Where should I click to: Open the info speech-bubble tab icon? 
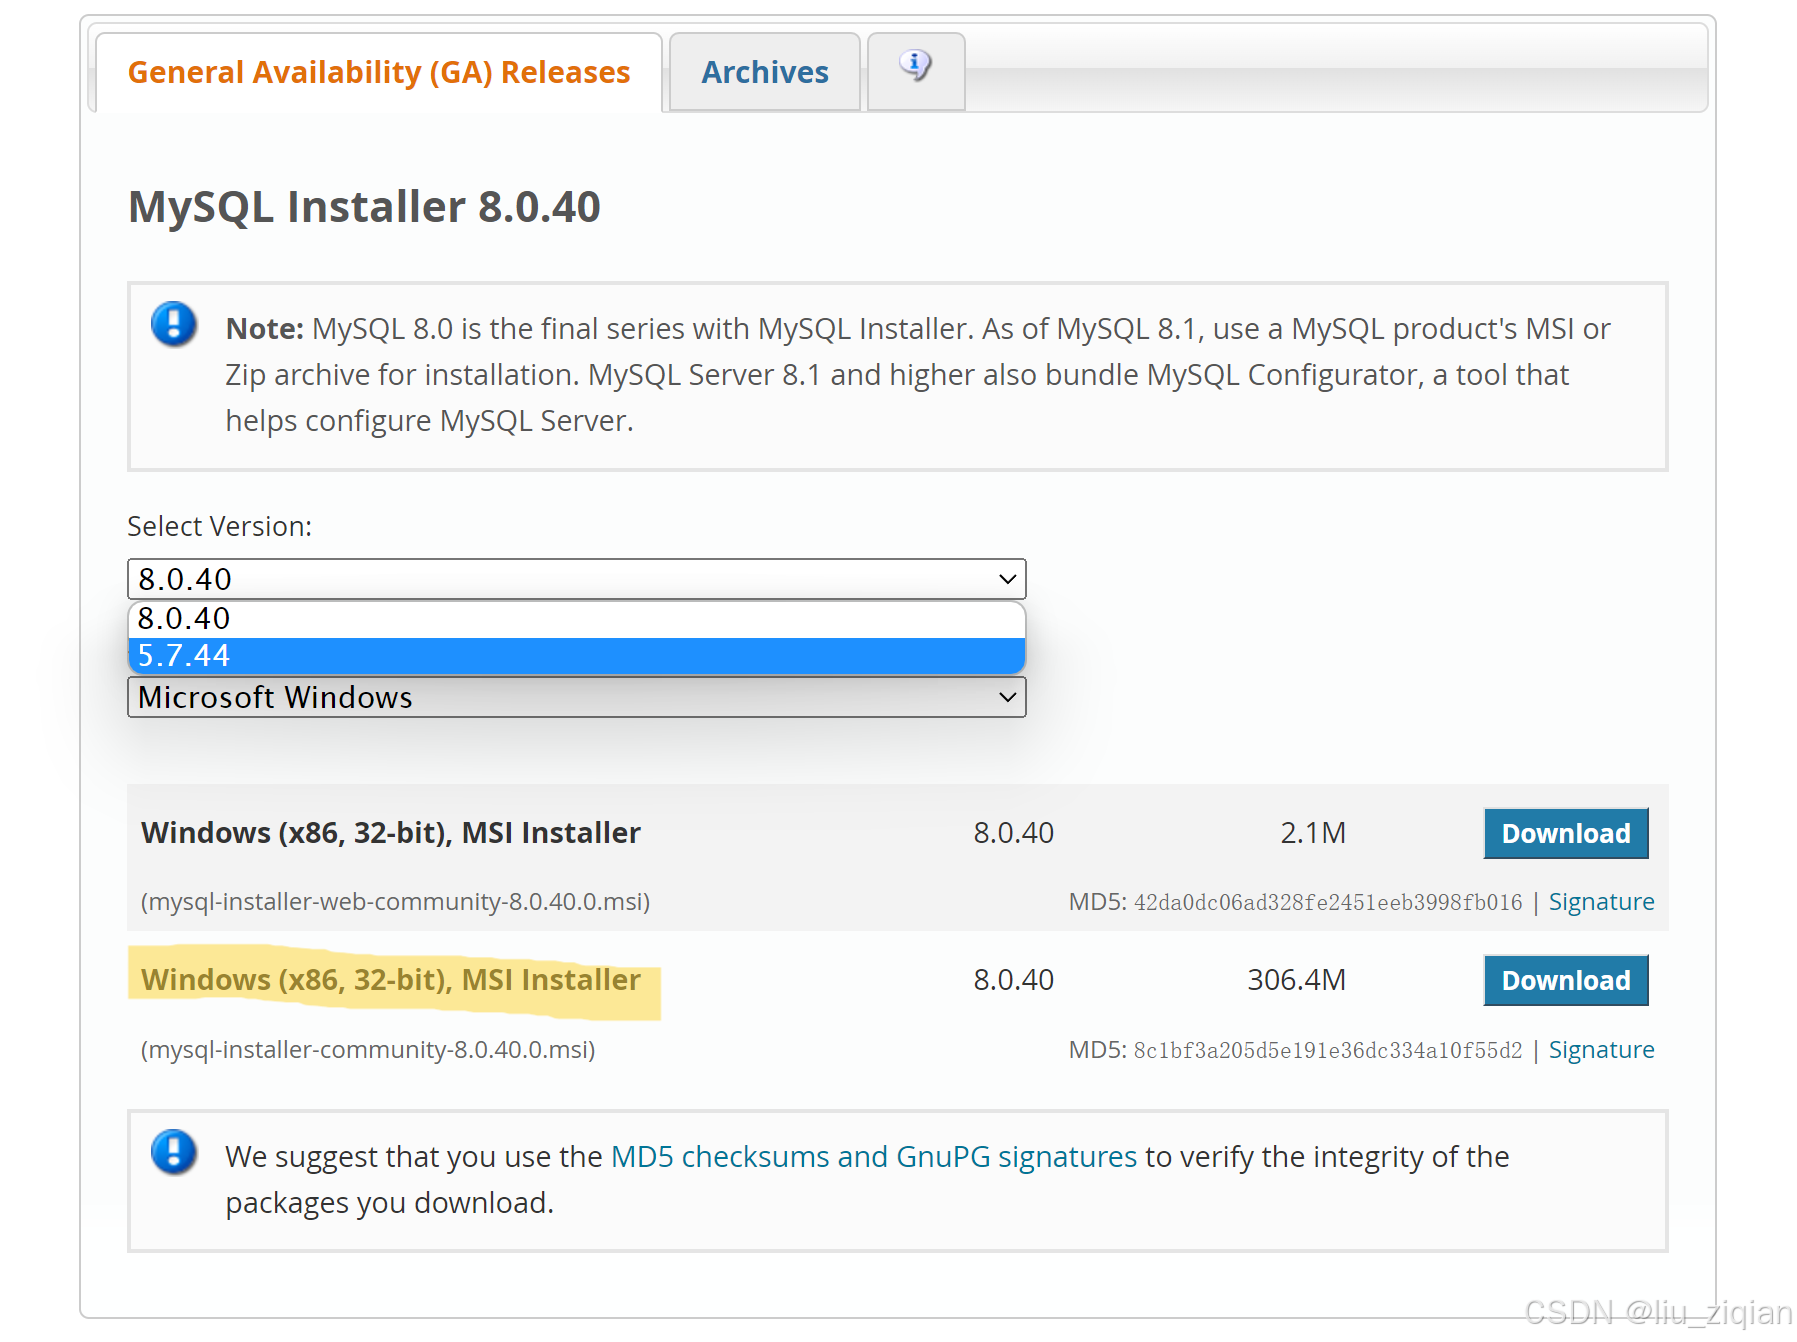point(915,66)
